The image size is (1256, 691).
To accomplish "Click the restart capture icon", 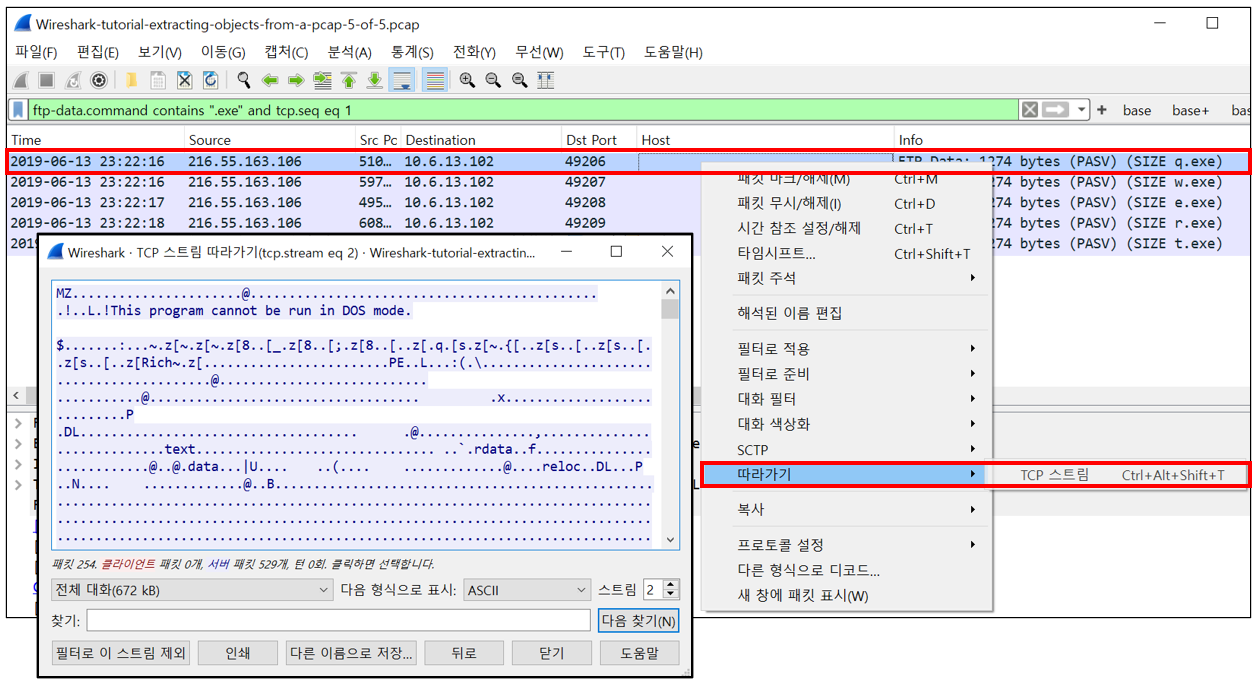I will pyautogui.click(x=73, y=80).
